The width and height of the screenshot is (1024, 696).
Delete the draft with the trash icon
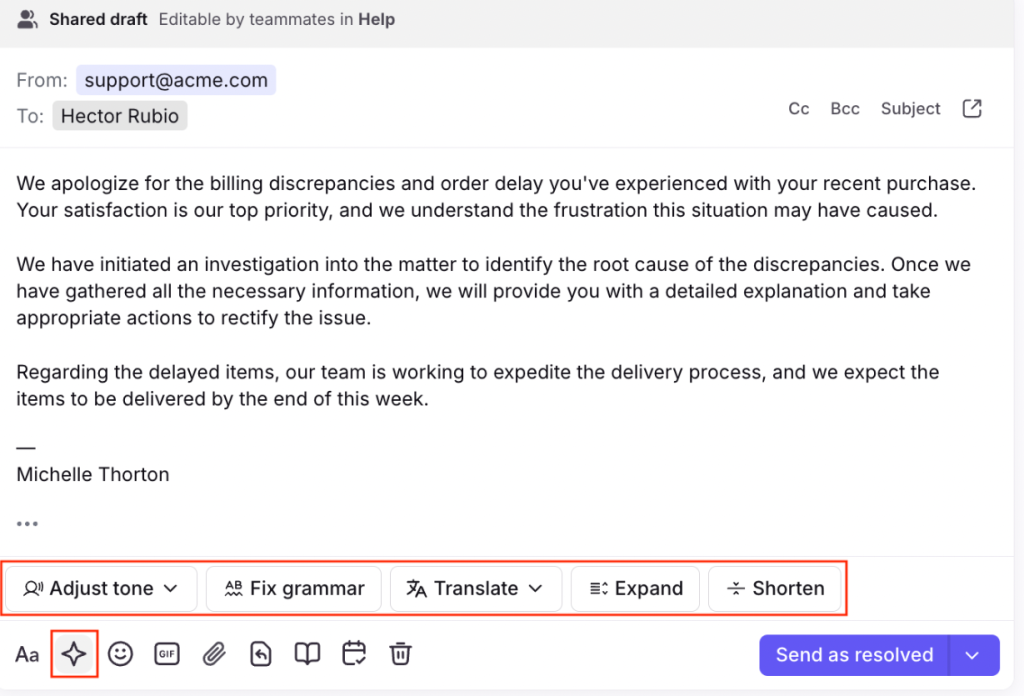tap(400, 654)
